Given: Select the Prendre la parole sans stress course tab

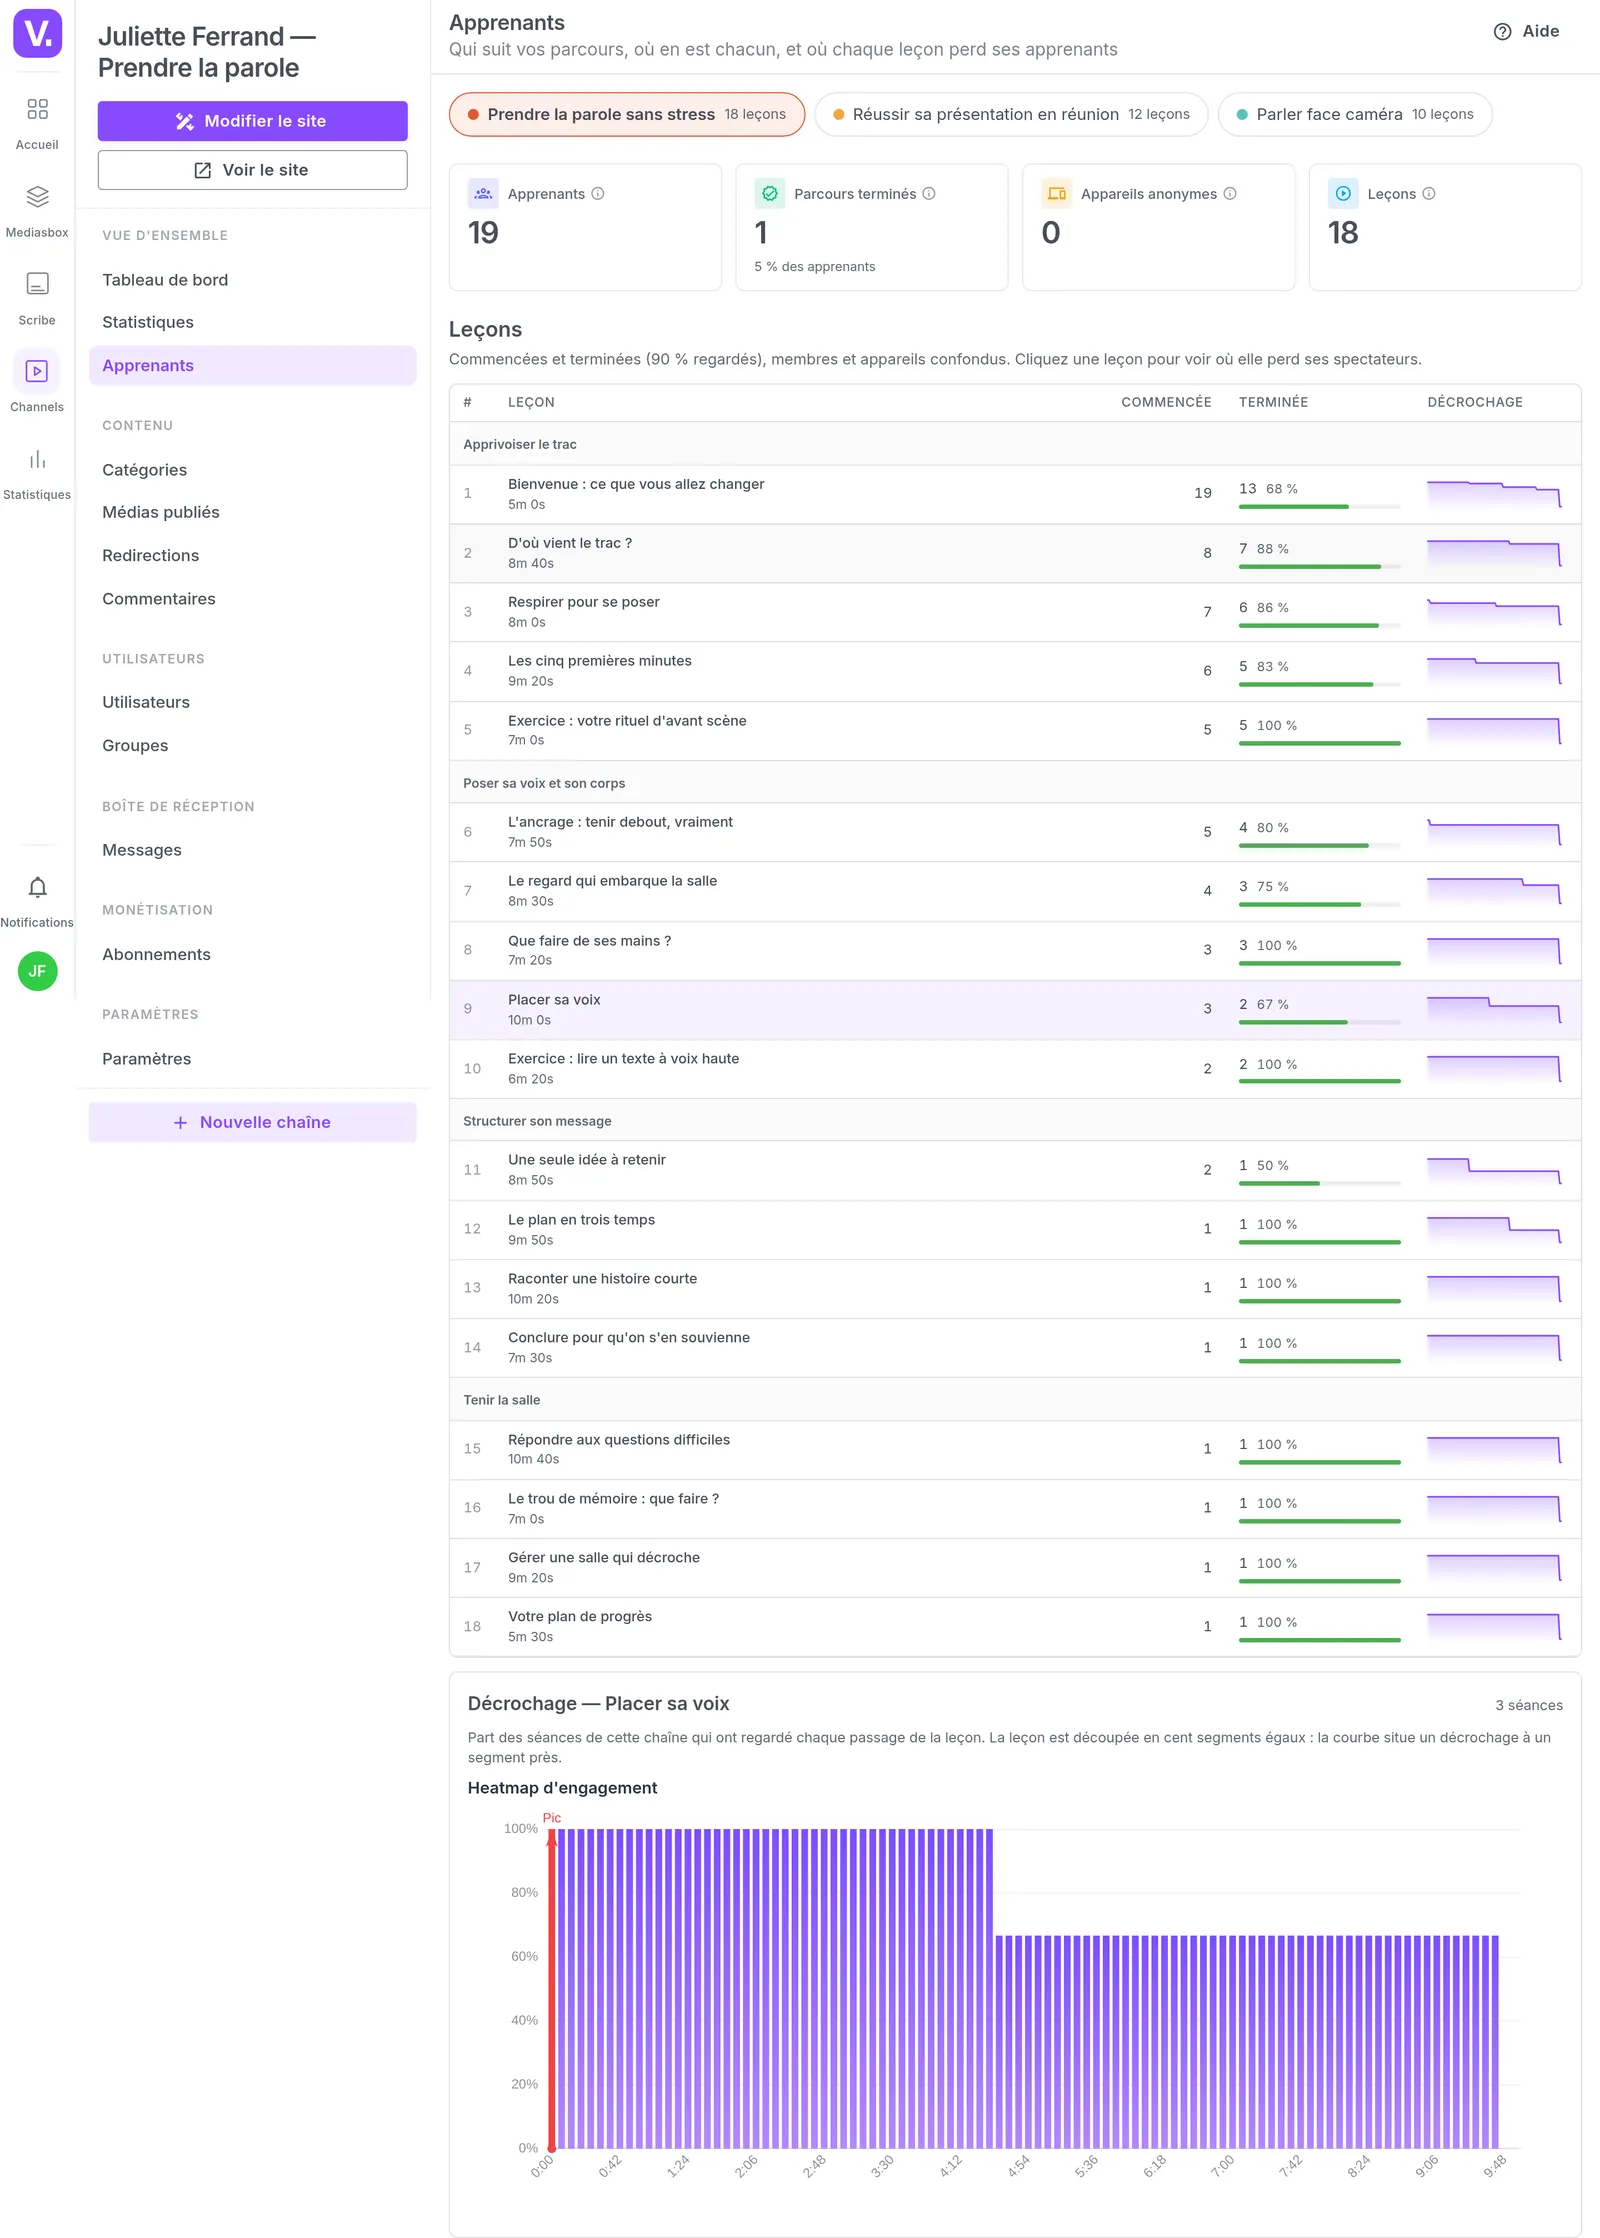Looking at the screenshot, I should [x=627, y=115].
